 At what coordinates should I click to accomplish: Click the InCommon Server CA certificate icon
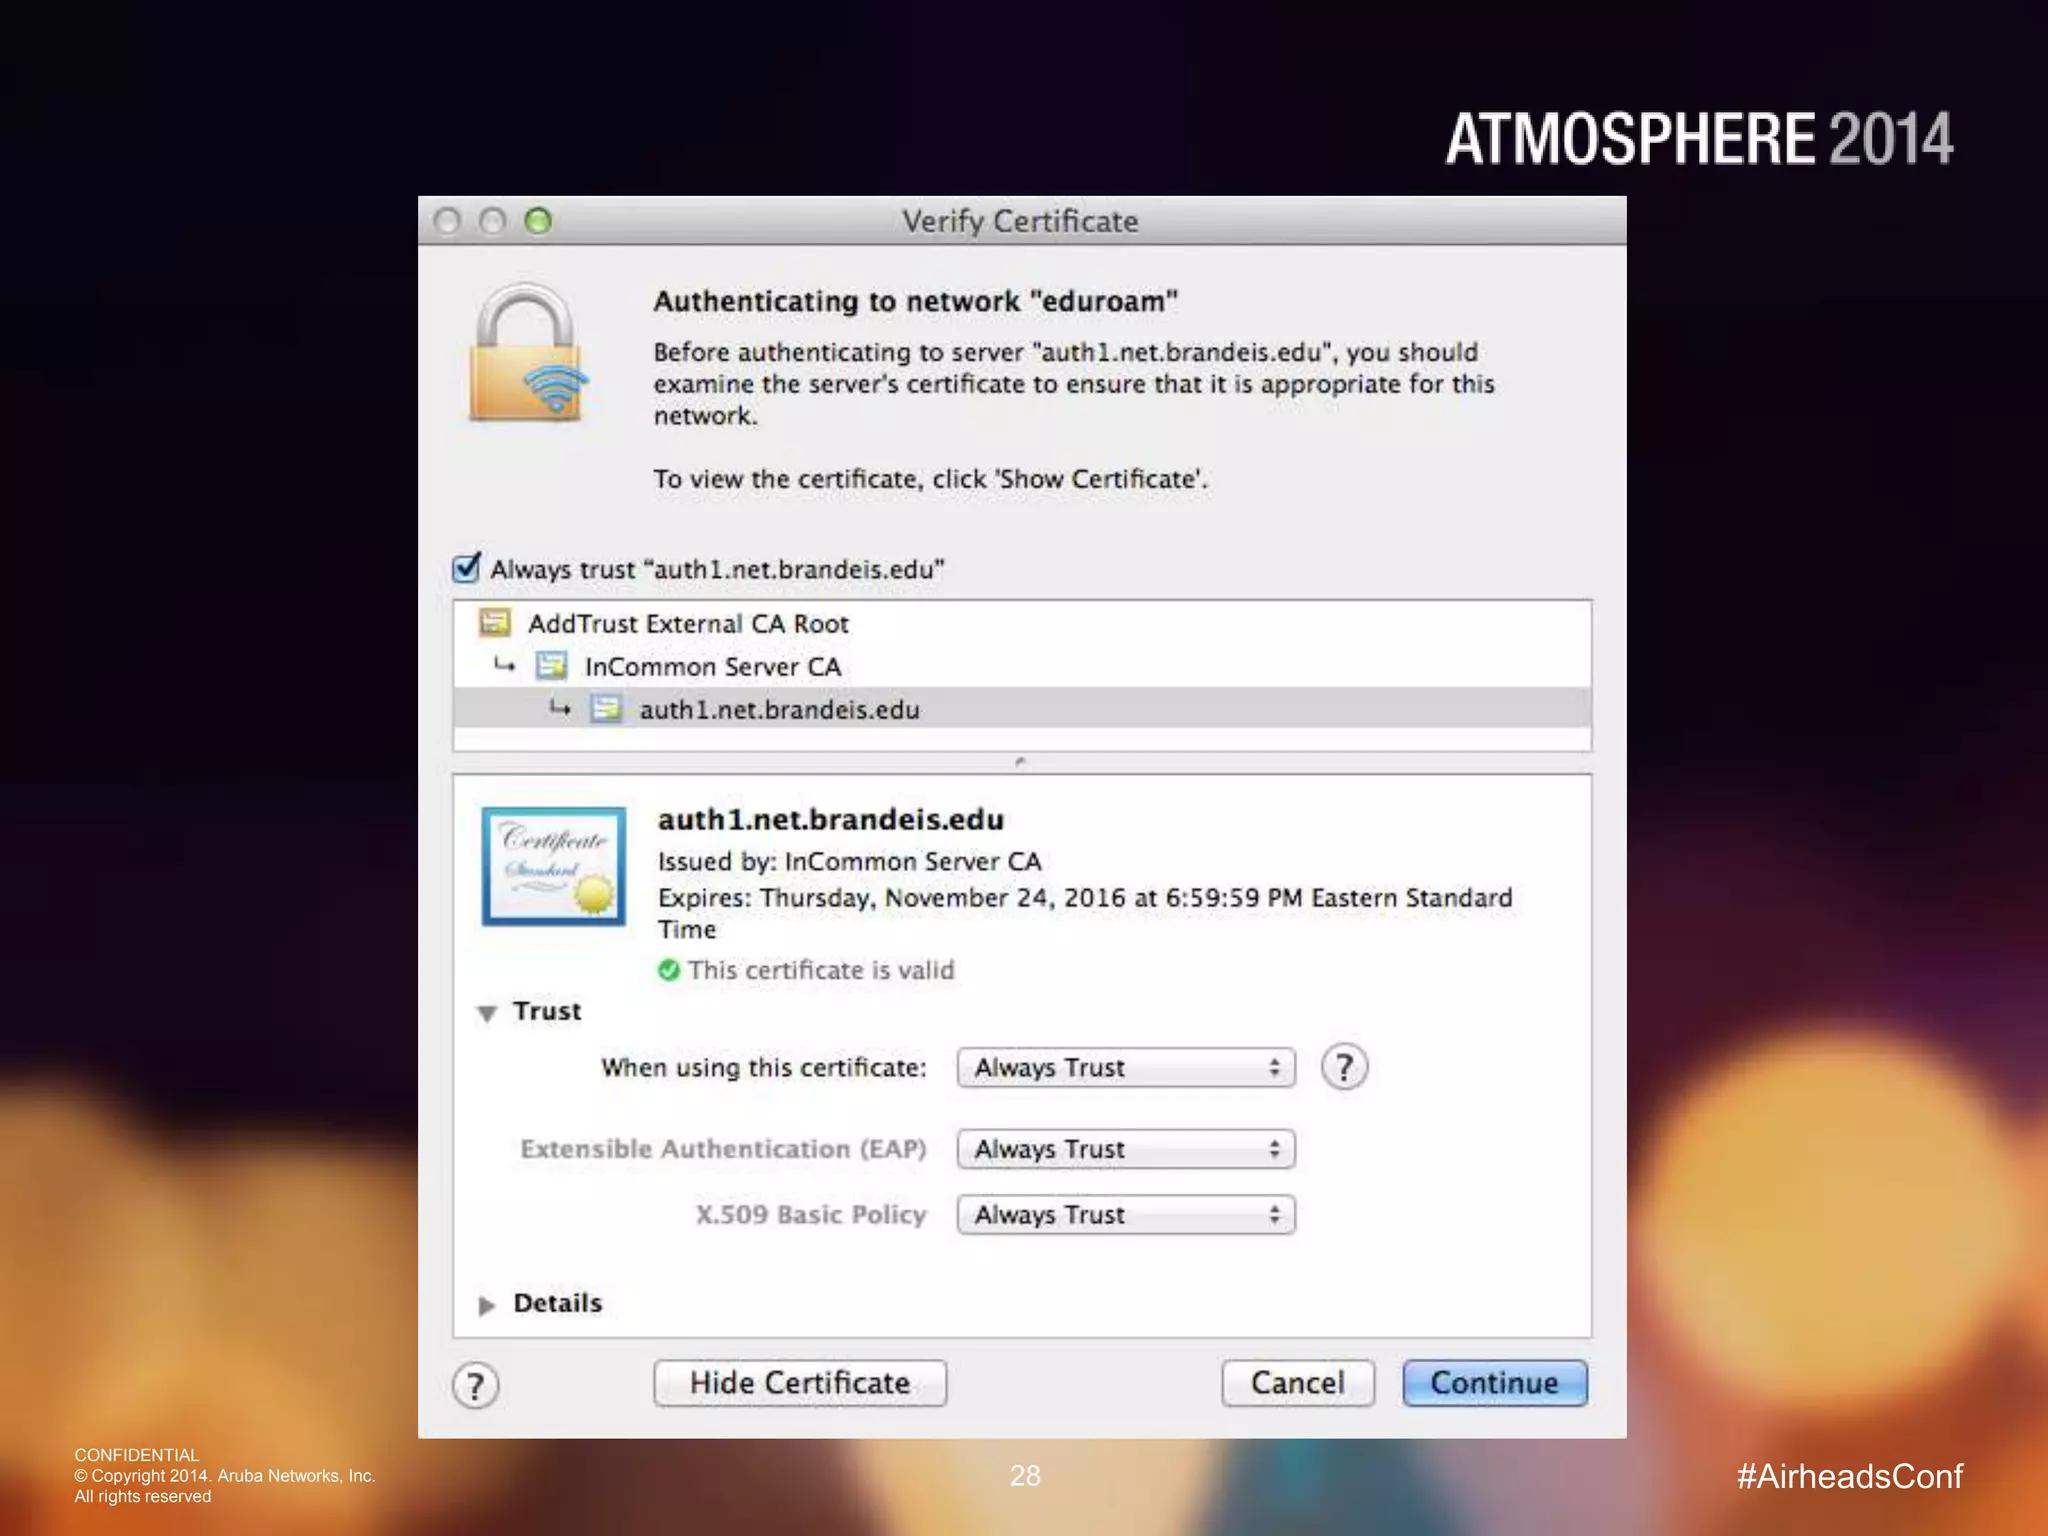(x=551, y=666)
